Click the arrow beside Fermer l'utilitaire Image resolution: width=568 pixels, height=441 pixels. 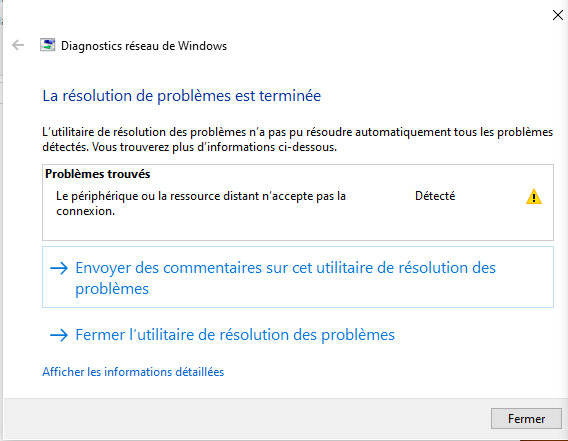(59, 335)
